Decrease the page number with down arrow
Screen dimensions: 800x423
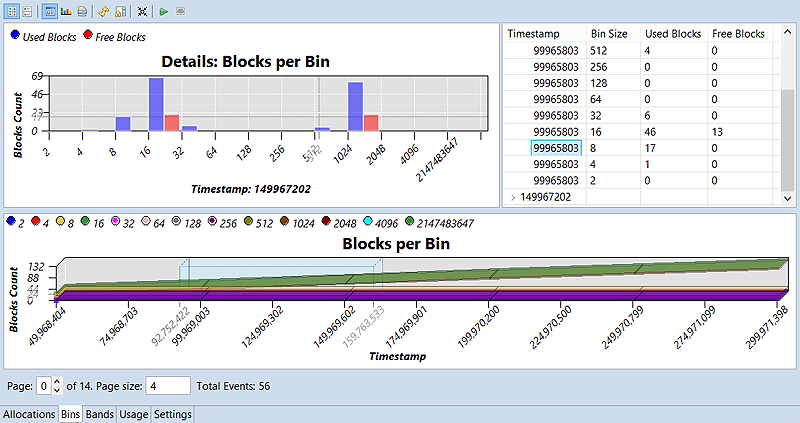[56, 389]
